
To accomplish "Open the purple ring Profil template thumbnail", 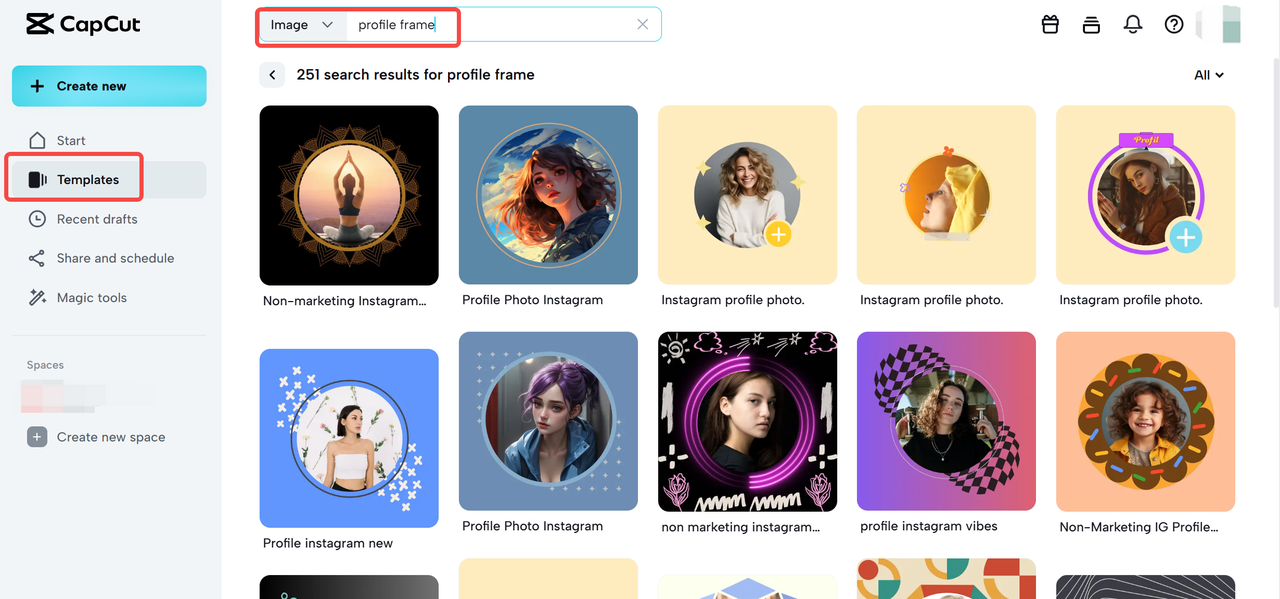I will coord(1145,195).
